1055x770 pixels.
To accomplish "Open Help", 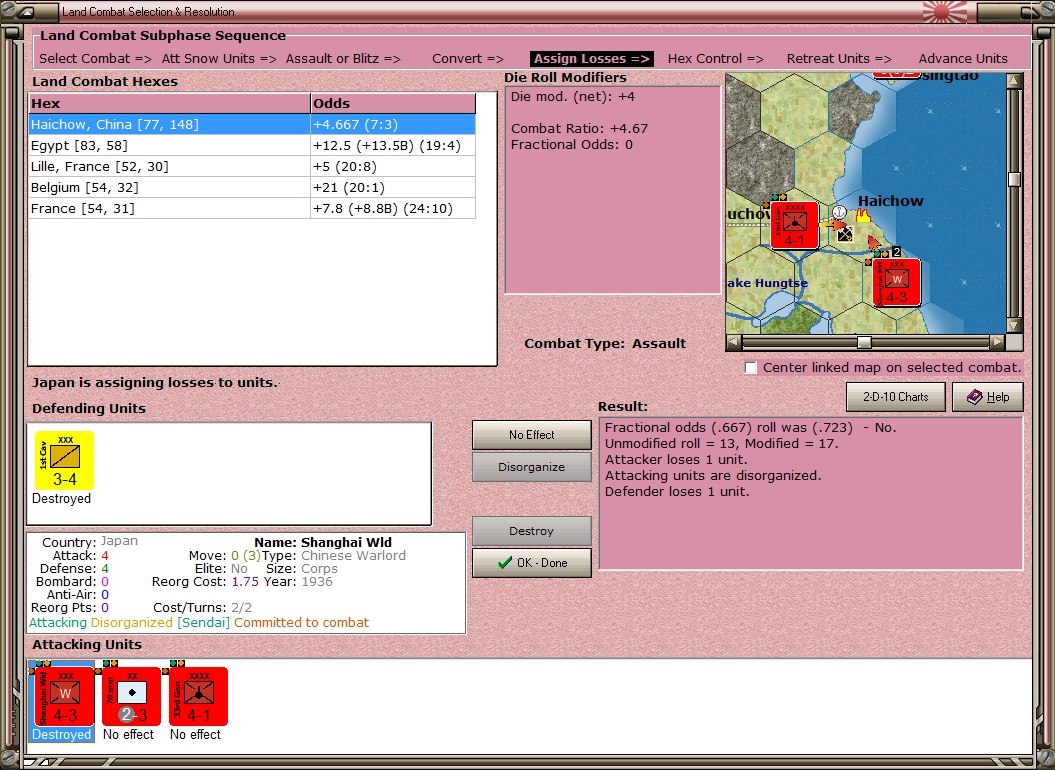I will [988, 396].
